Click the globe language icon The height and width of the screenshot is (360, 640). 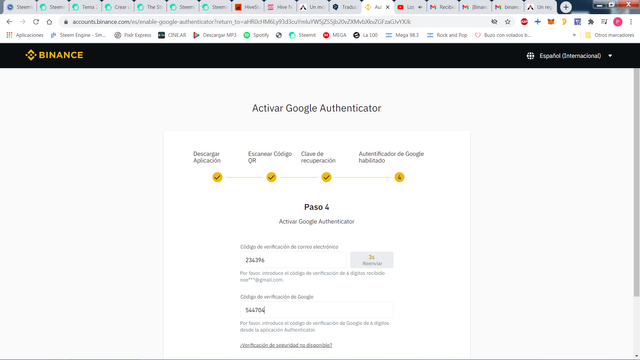coord(530,56)
